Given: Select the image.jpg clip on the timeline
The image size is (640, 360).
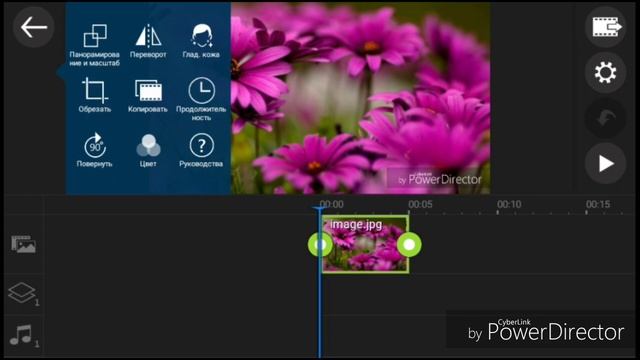Looking at the screenshot, I should 365,244.
